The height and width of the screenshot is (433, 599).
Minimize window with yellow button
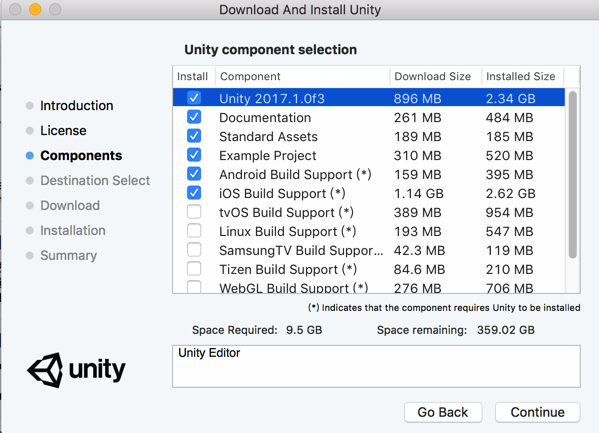point(35,9)
